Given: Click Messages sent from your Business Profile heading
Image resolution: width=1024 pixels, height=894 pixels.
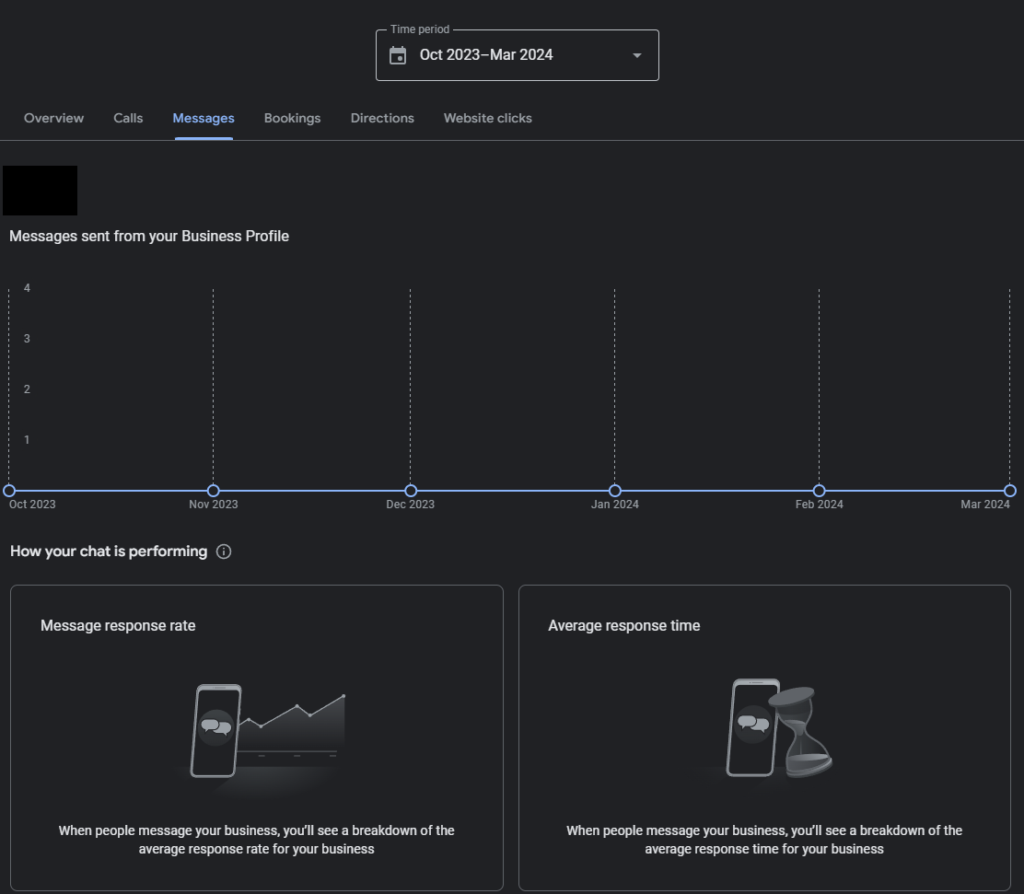Looking at the screenshot, I should pos(149,236).
